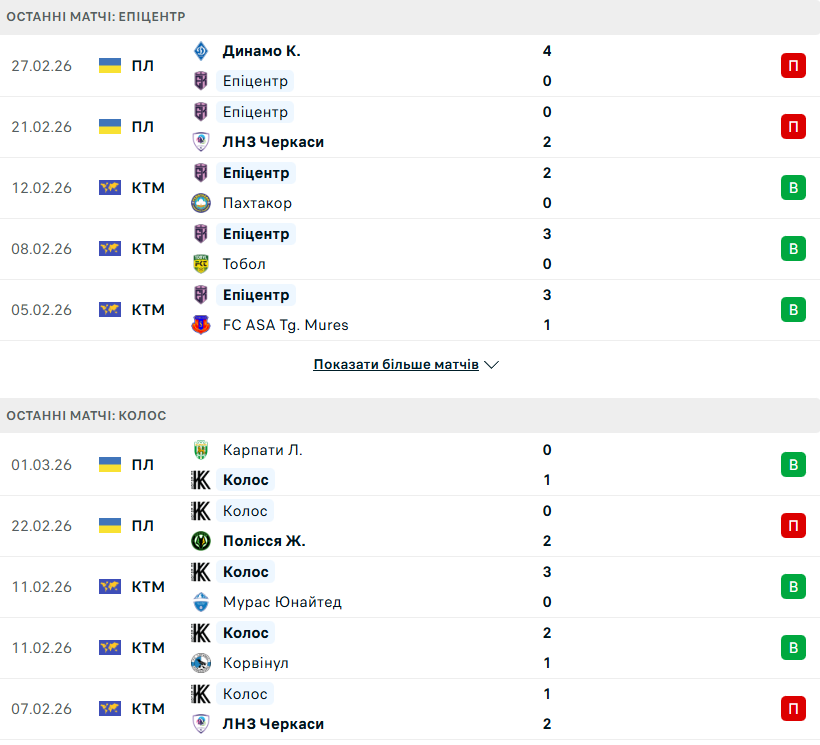Viewport: 820px width, 745px height.
Task: Click the Корвінул team crest icon
Action: (201, 663)
